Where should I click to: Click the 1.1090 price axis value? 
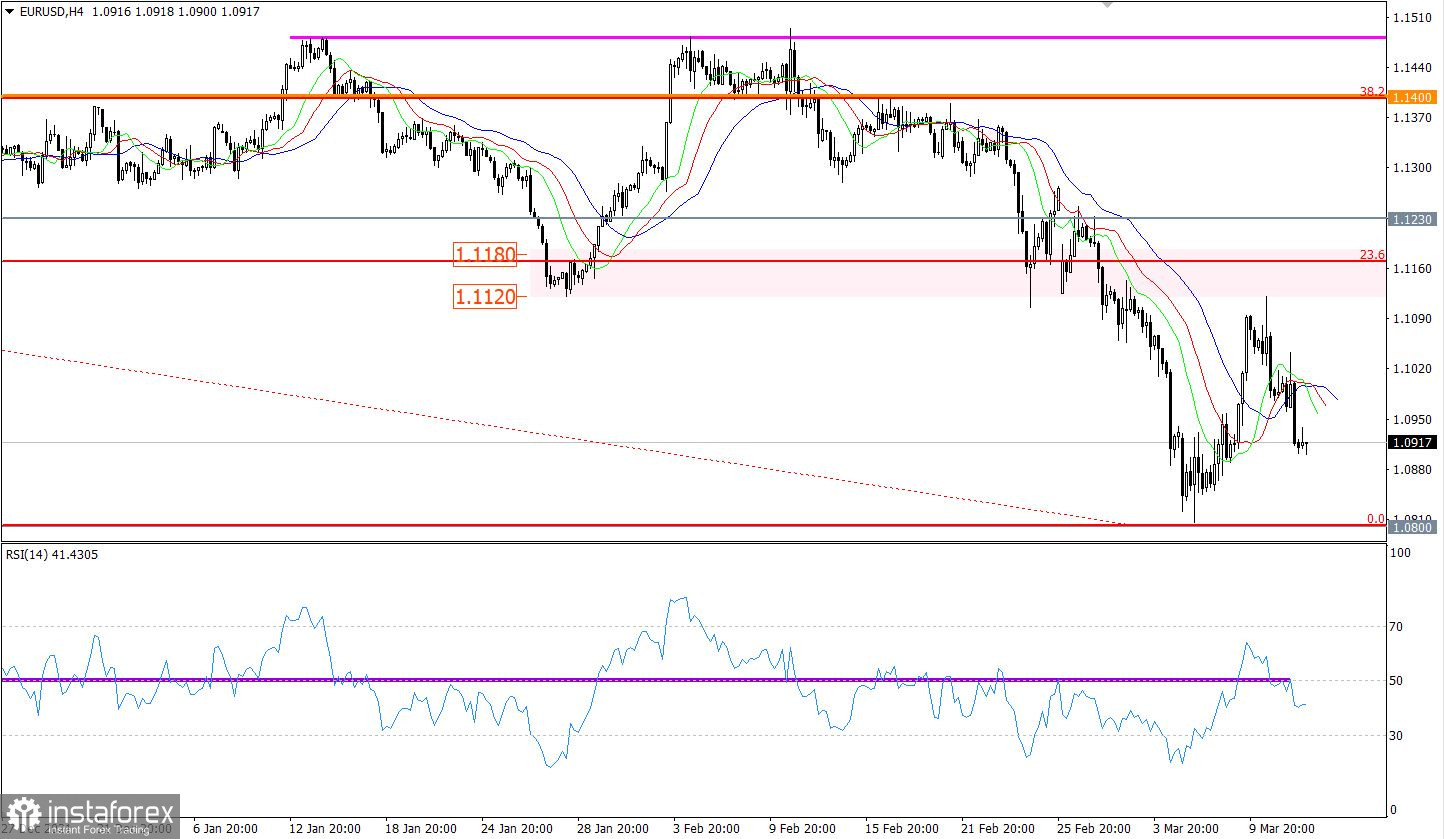pyautogui.click(x=1414, y=319)
